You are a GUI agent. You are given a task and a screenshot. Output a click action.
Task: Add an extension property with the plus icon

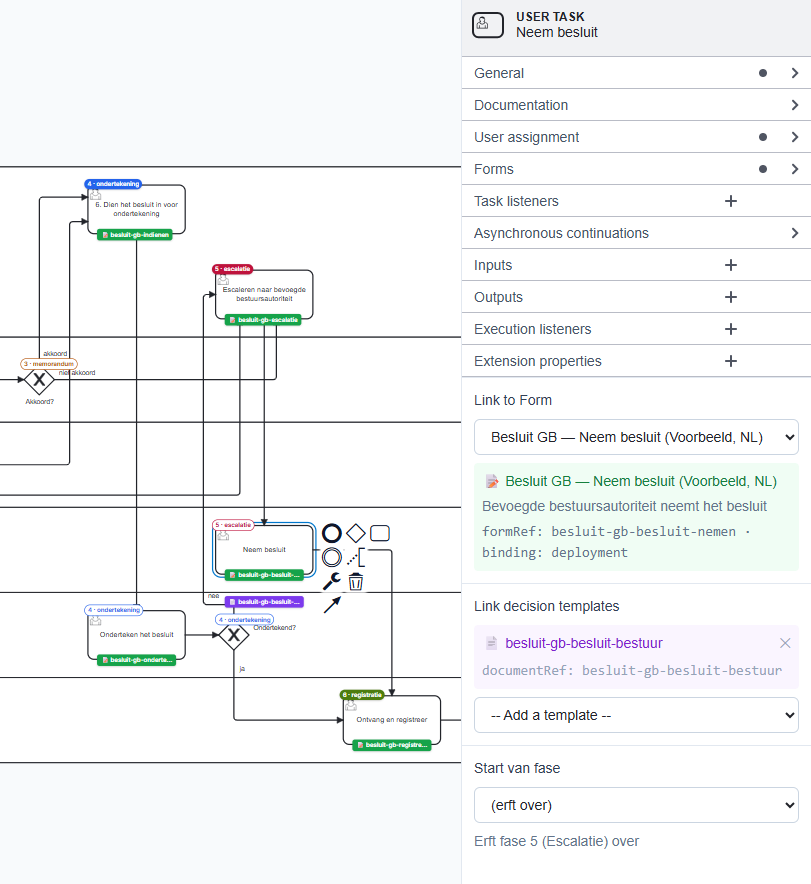(730, 361)
